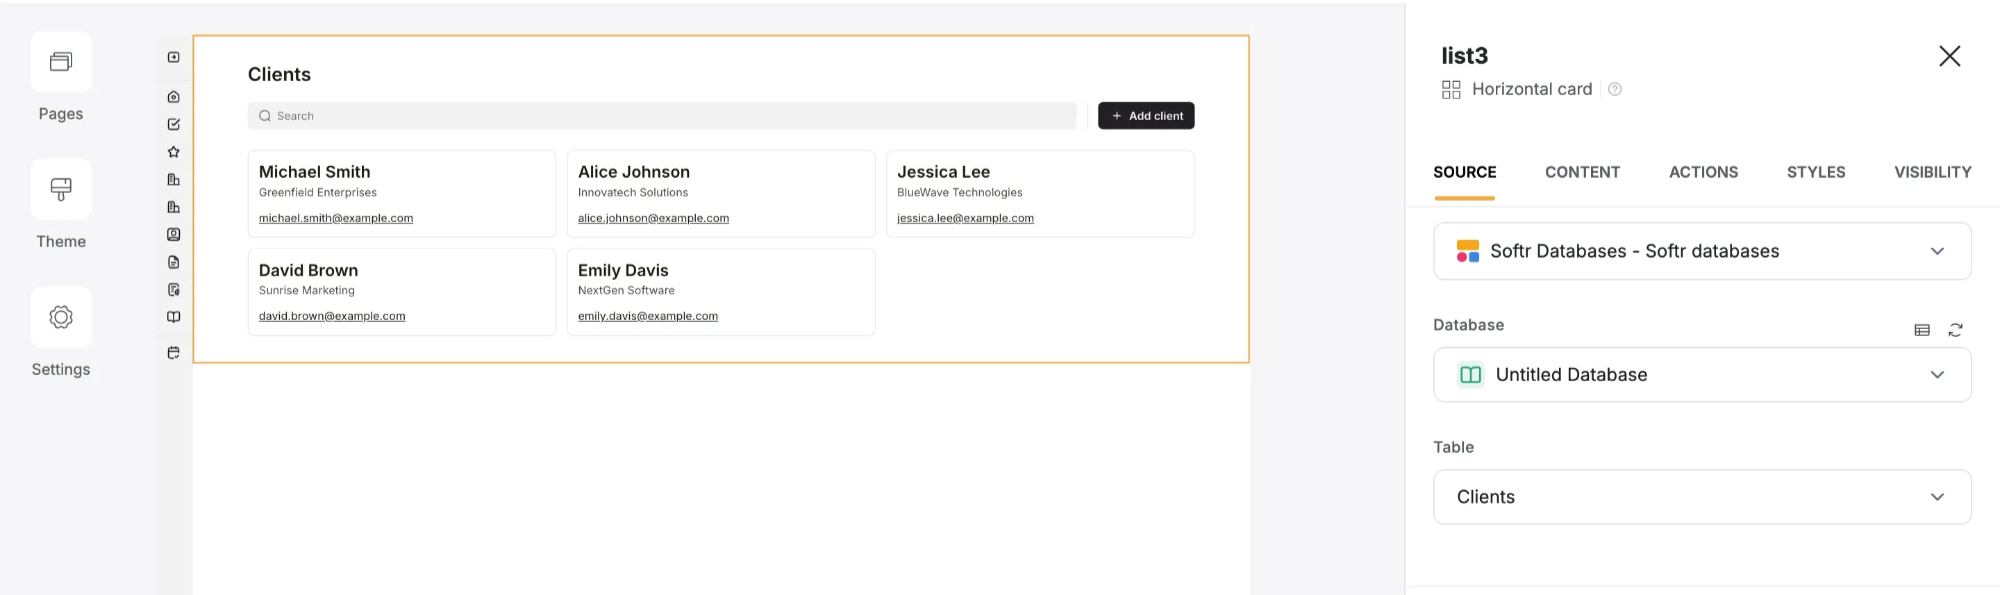
Task: Open the help icon beside Horizontal card
Action: (1614, 89)
